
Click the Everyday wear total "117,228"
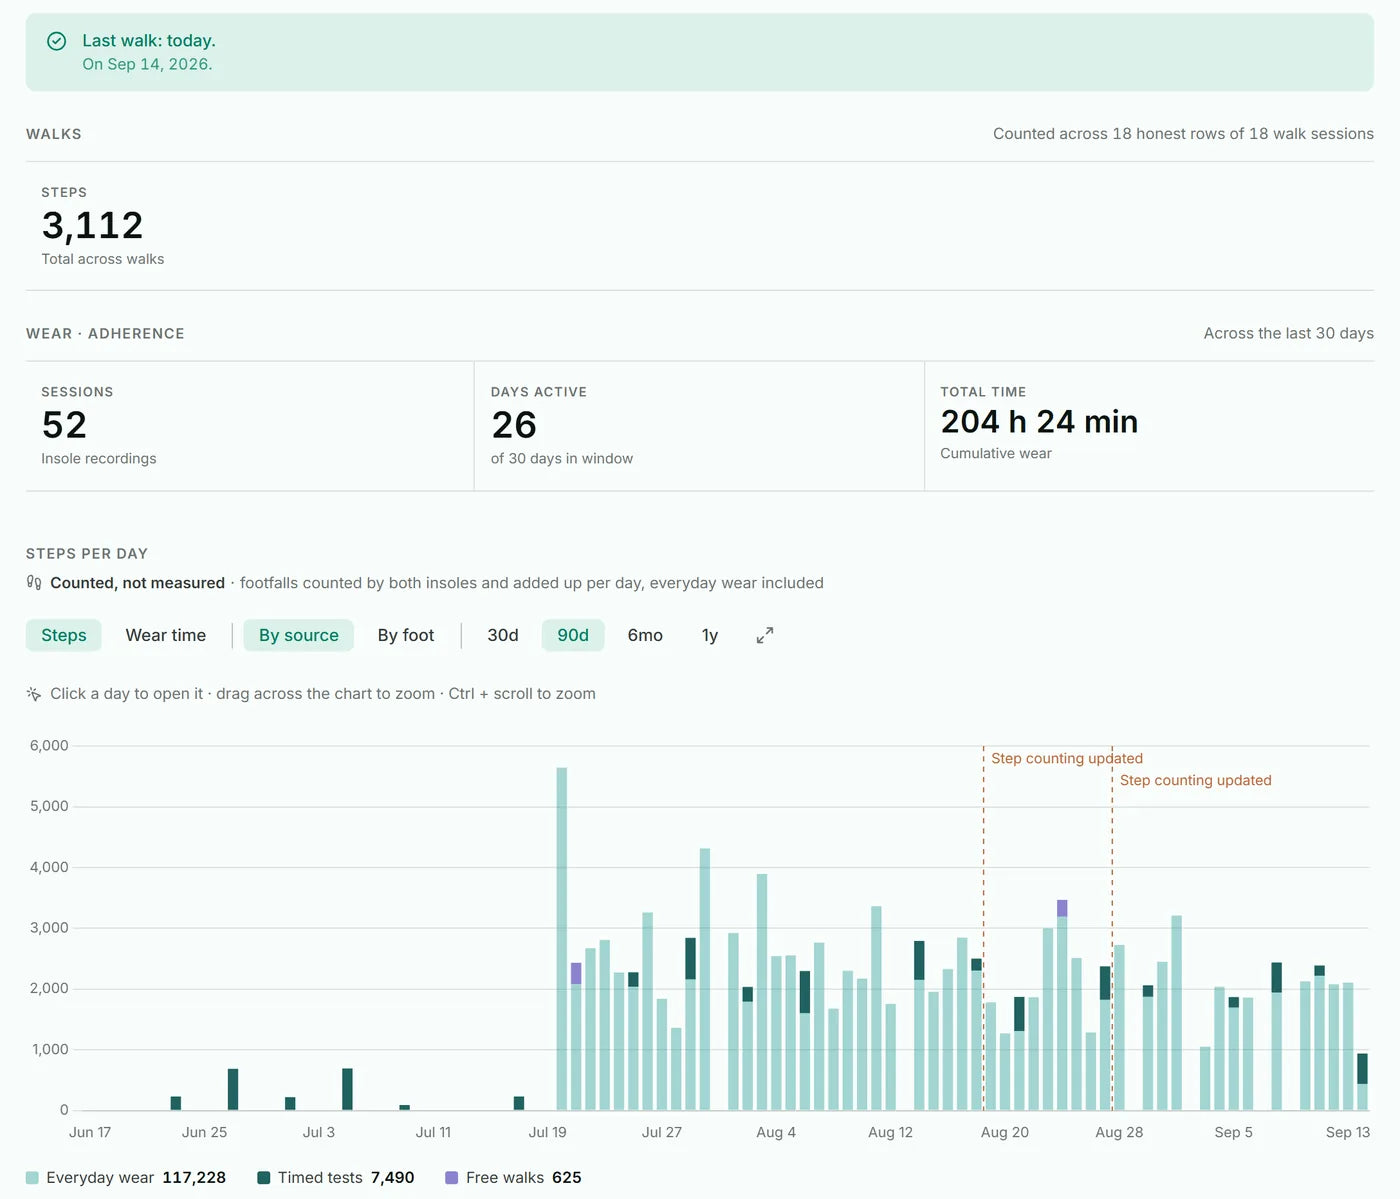(x=194, y=1178)
